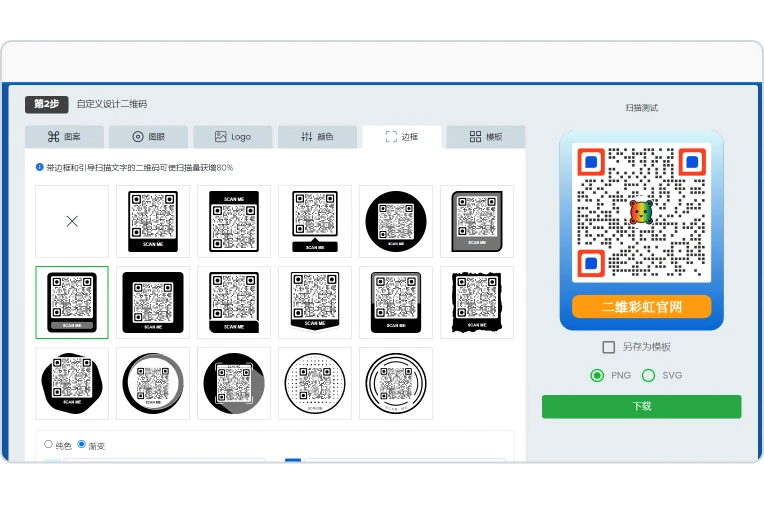
Task: Select the black circle with shadow frame
Action: coord(234,383)
